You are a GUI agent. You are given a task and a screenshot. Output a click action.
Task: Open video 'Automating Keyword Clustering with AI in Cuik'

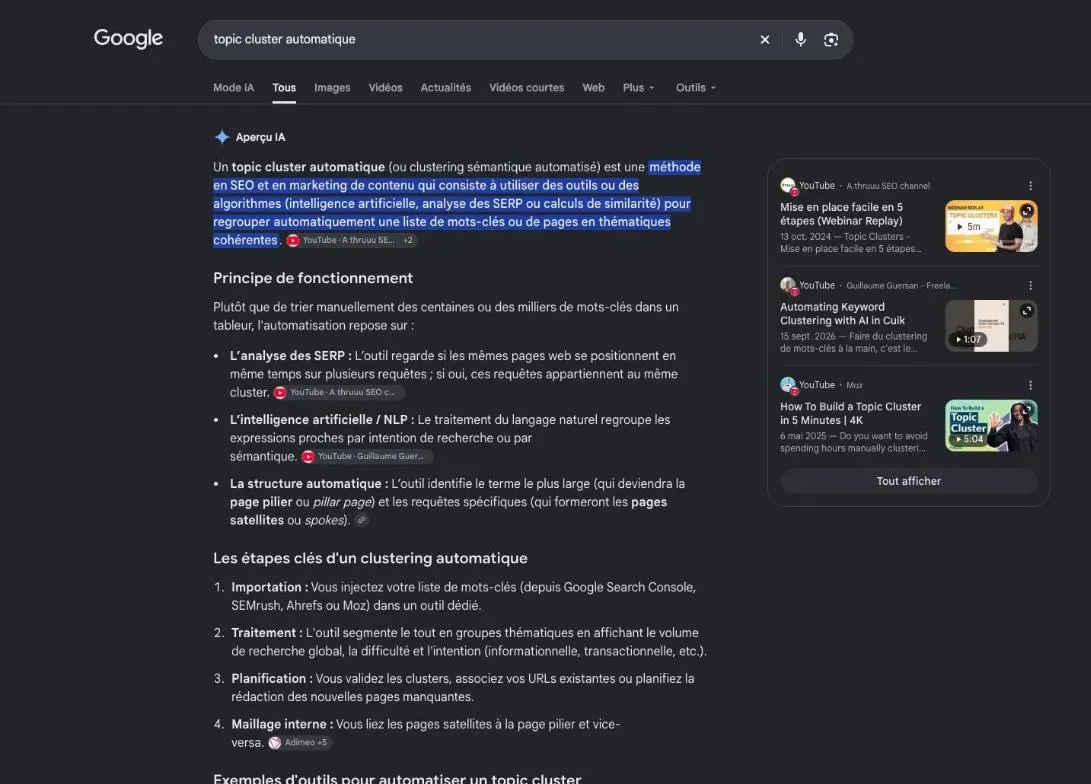coord(842,314)
